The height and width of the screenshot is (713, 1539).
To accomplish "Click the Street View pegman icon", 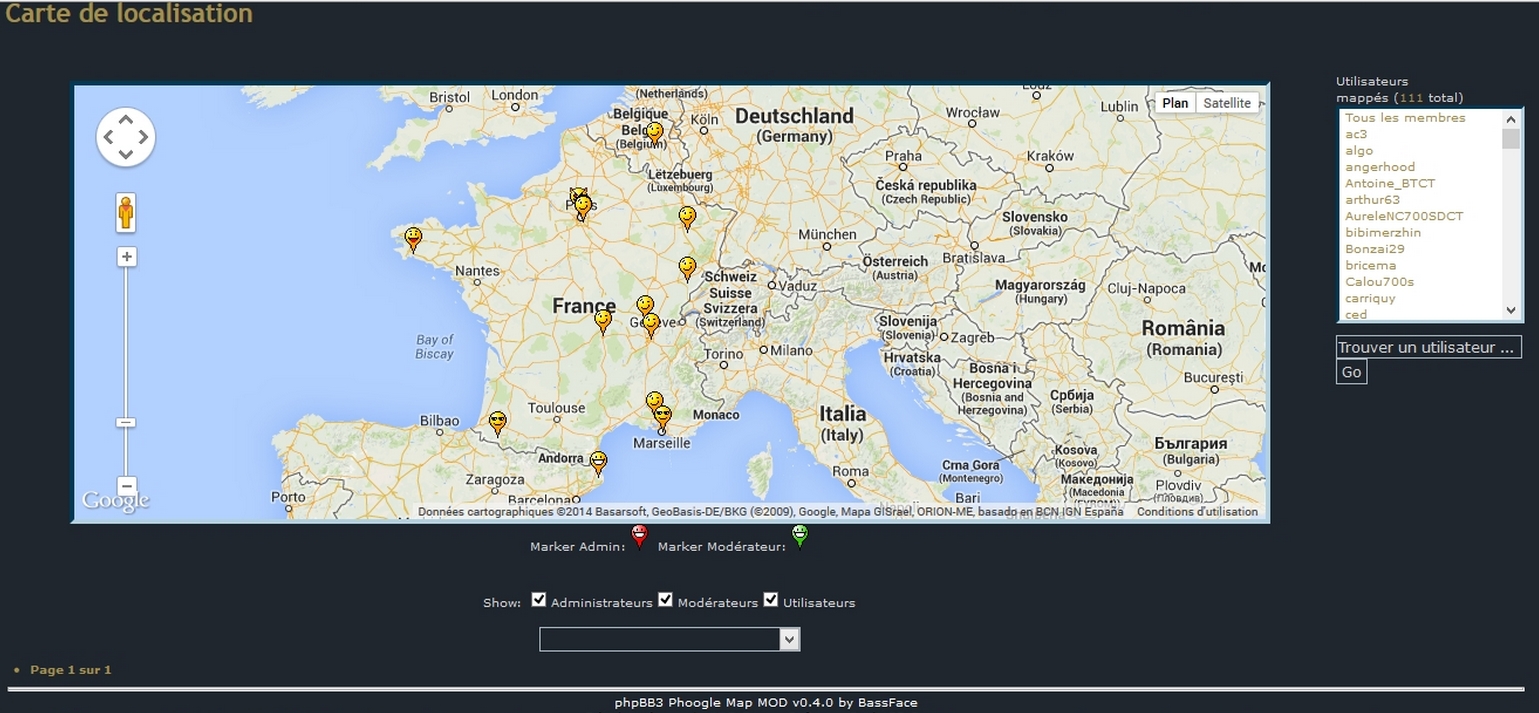I will pyautogui.click(x=125, y=212).
